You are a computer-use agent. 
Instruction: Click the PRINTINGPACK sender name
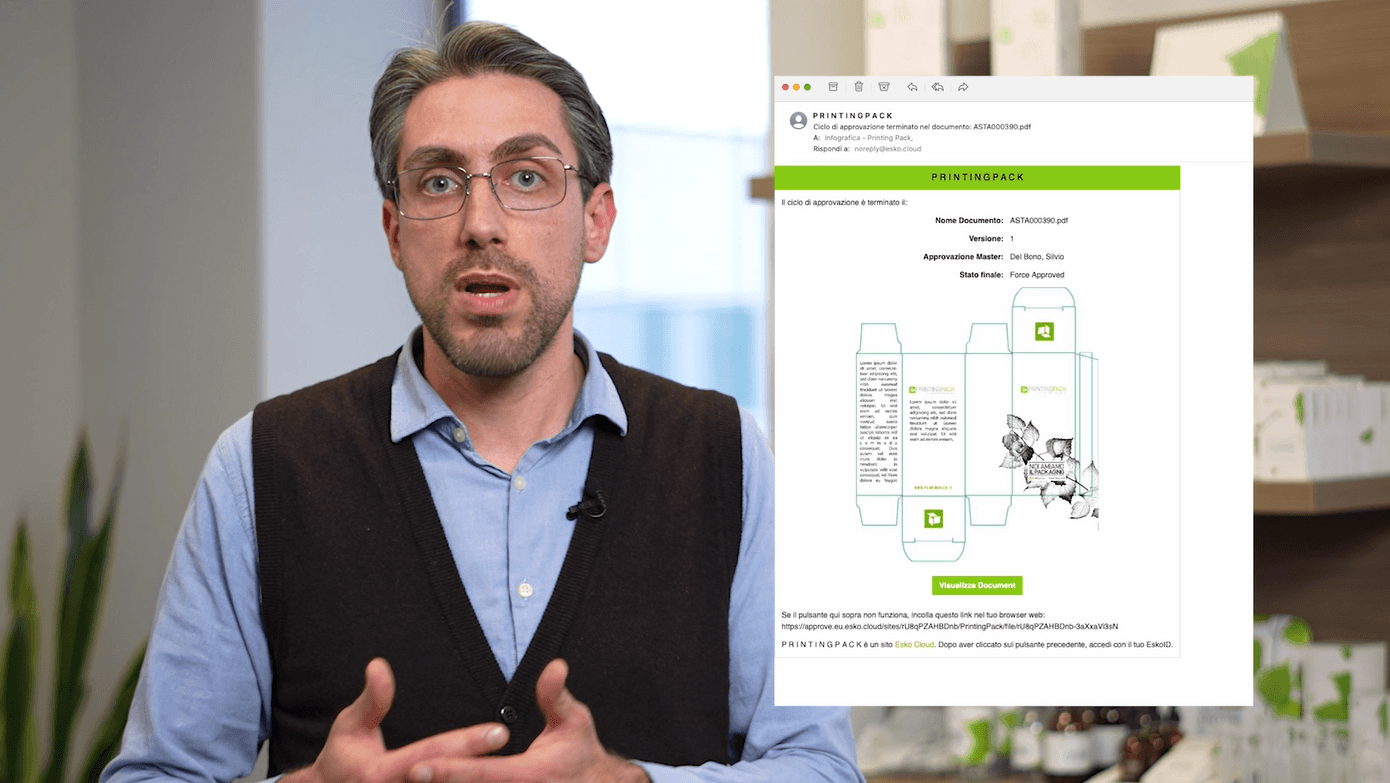coord(853,116)
